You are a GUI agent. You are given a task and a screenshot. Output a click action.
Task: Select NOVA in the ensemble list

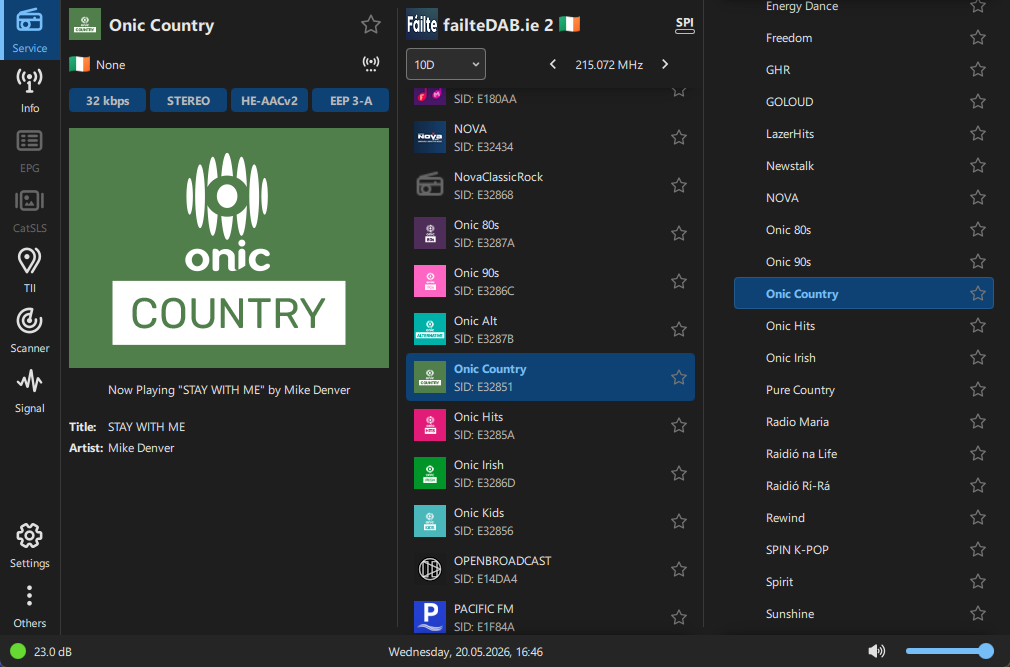550,137
